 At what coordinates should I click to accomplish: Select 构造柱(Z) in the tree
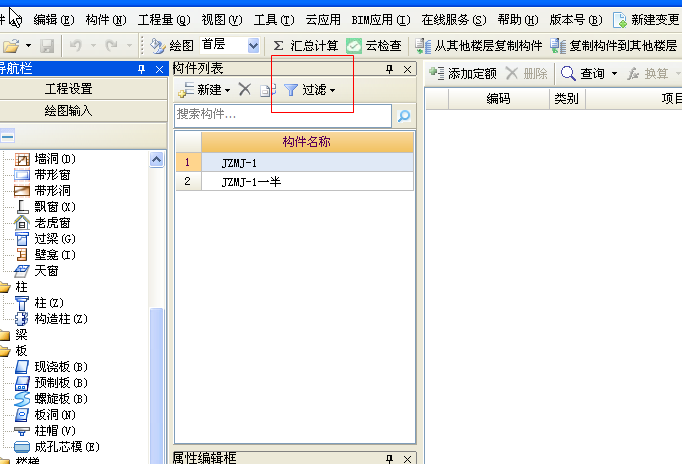[x=51, y=319]
